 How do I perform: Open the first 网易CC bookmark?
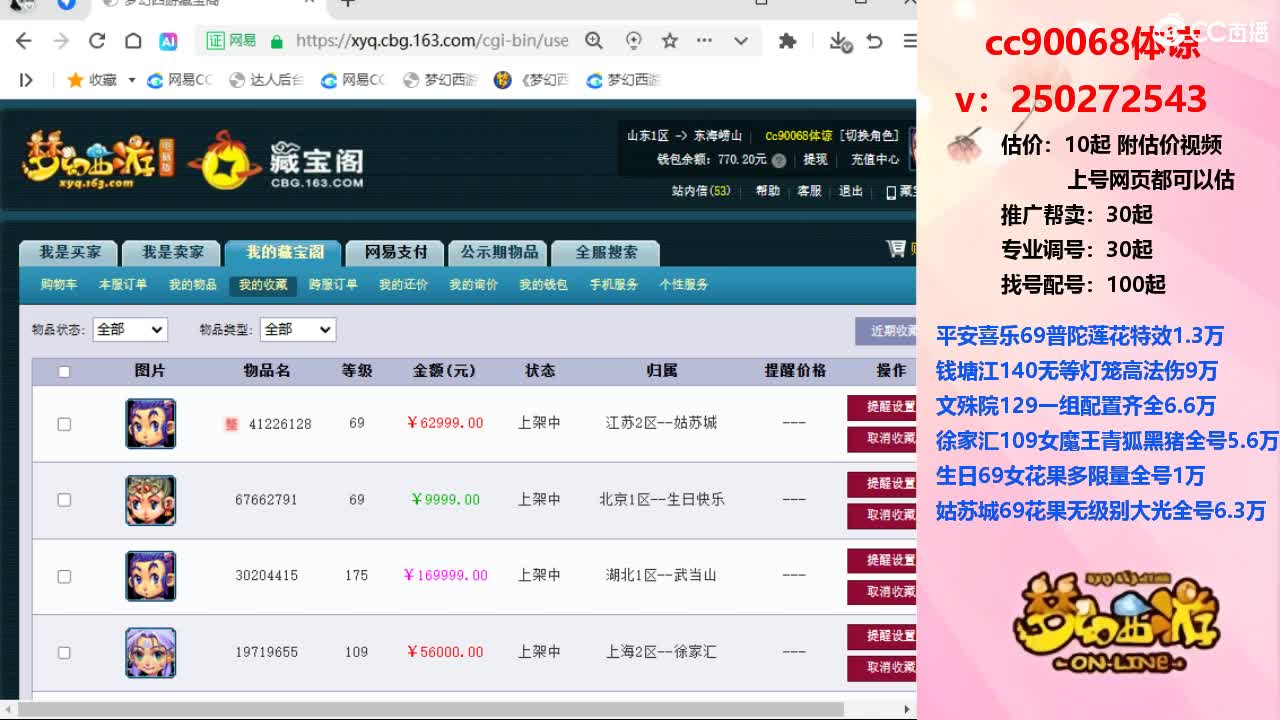pos(180,80)
